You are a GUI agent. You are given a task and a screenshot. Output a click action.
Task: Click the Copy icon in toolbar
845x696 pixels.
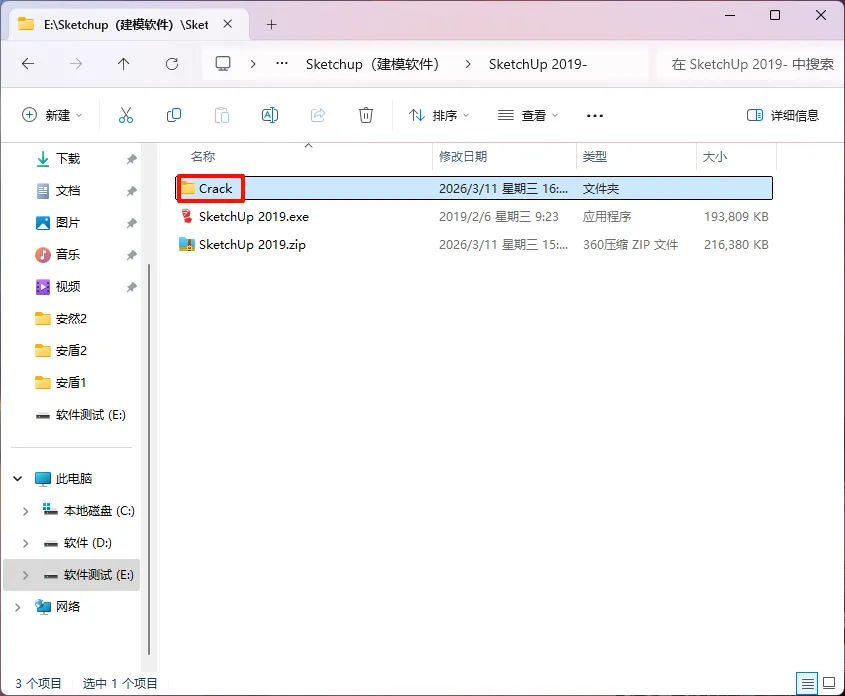tap(174, 115)
